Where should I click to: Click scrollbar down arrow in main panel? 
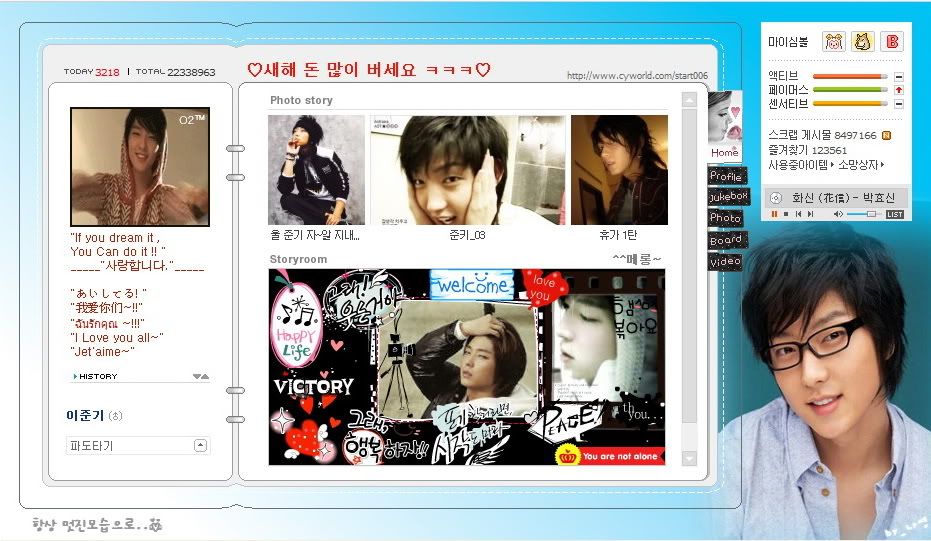pyautogui.click(x=689, y=458)
